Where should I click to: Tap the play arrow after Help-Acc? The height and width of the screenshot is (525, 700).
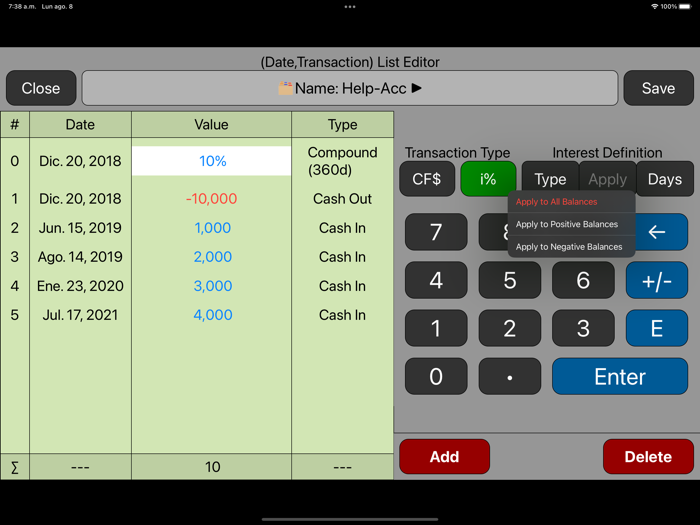tap(417, 88)
